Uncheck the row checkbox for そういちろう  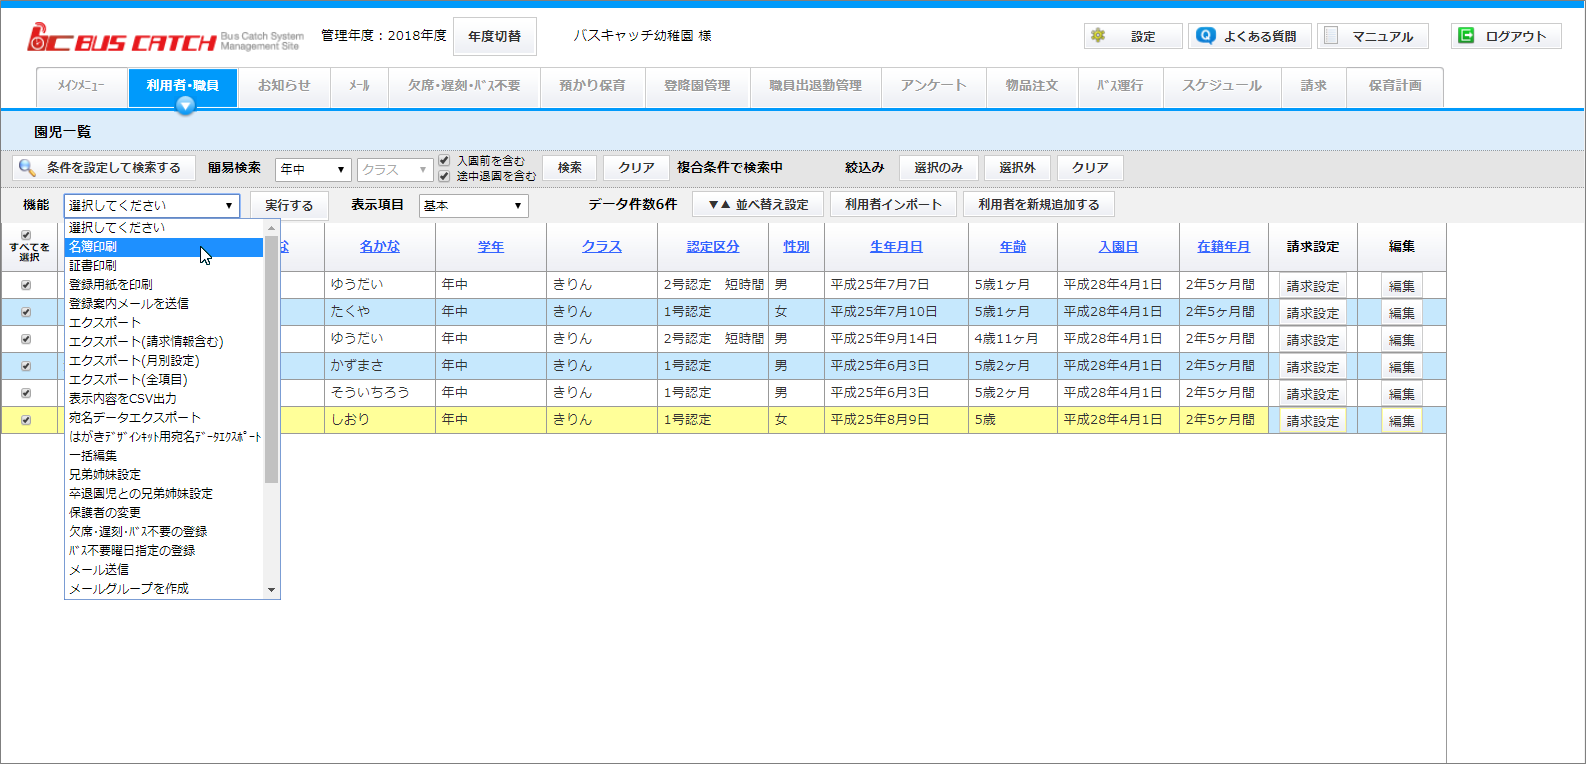[26, 393]
